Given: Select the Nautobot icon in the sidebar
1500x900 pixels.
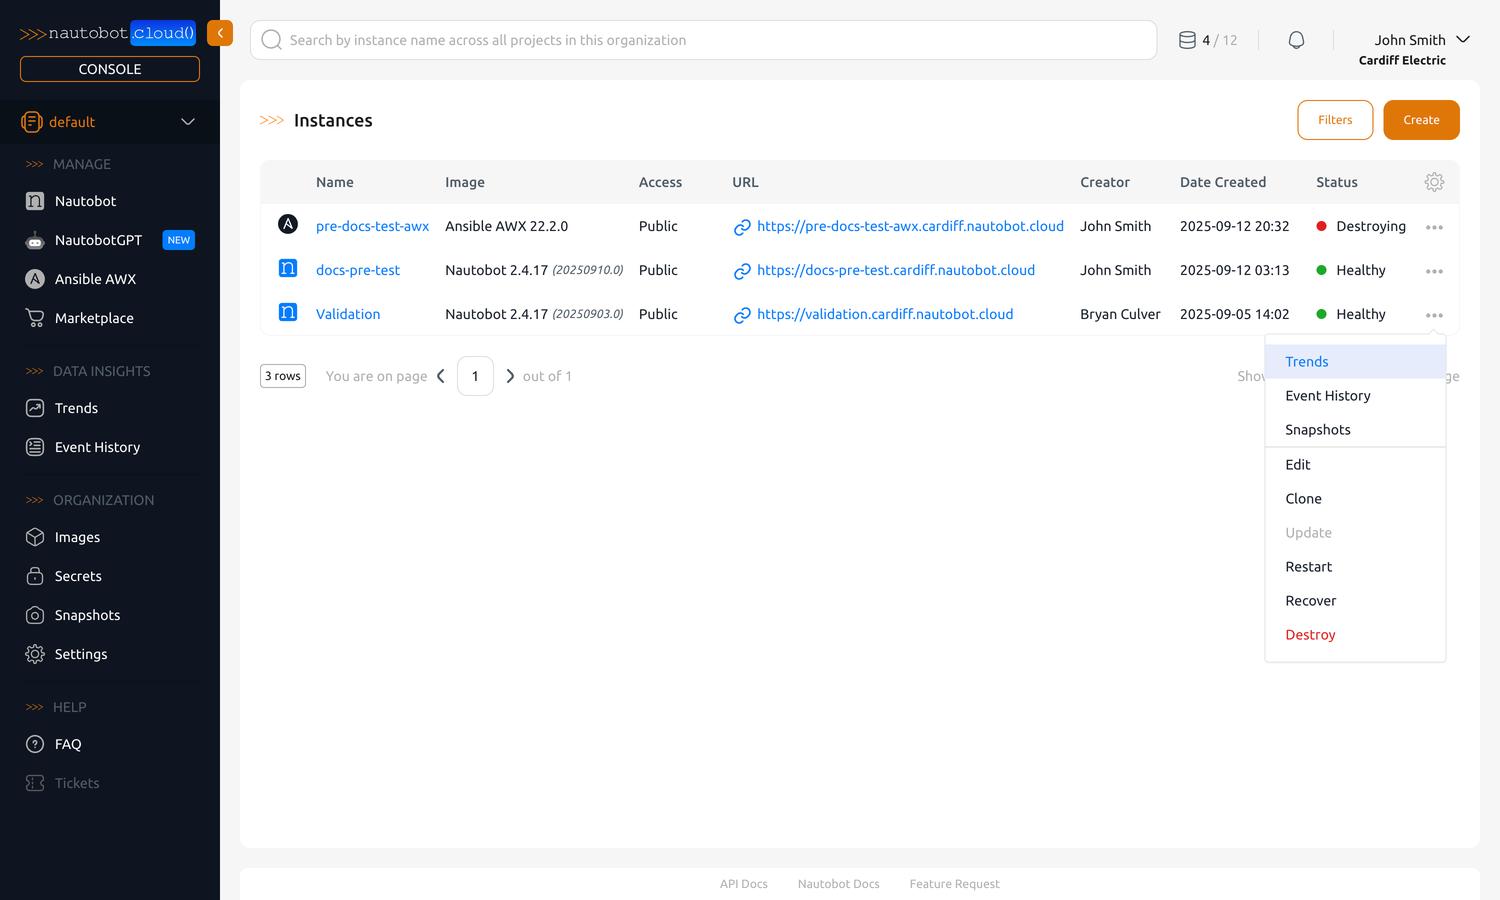Looking at the screenshot, I should [34, 201].
